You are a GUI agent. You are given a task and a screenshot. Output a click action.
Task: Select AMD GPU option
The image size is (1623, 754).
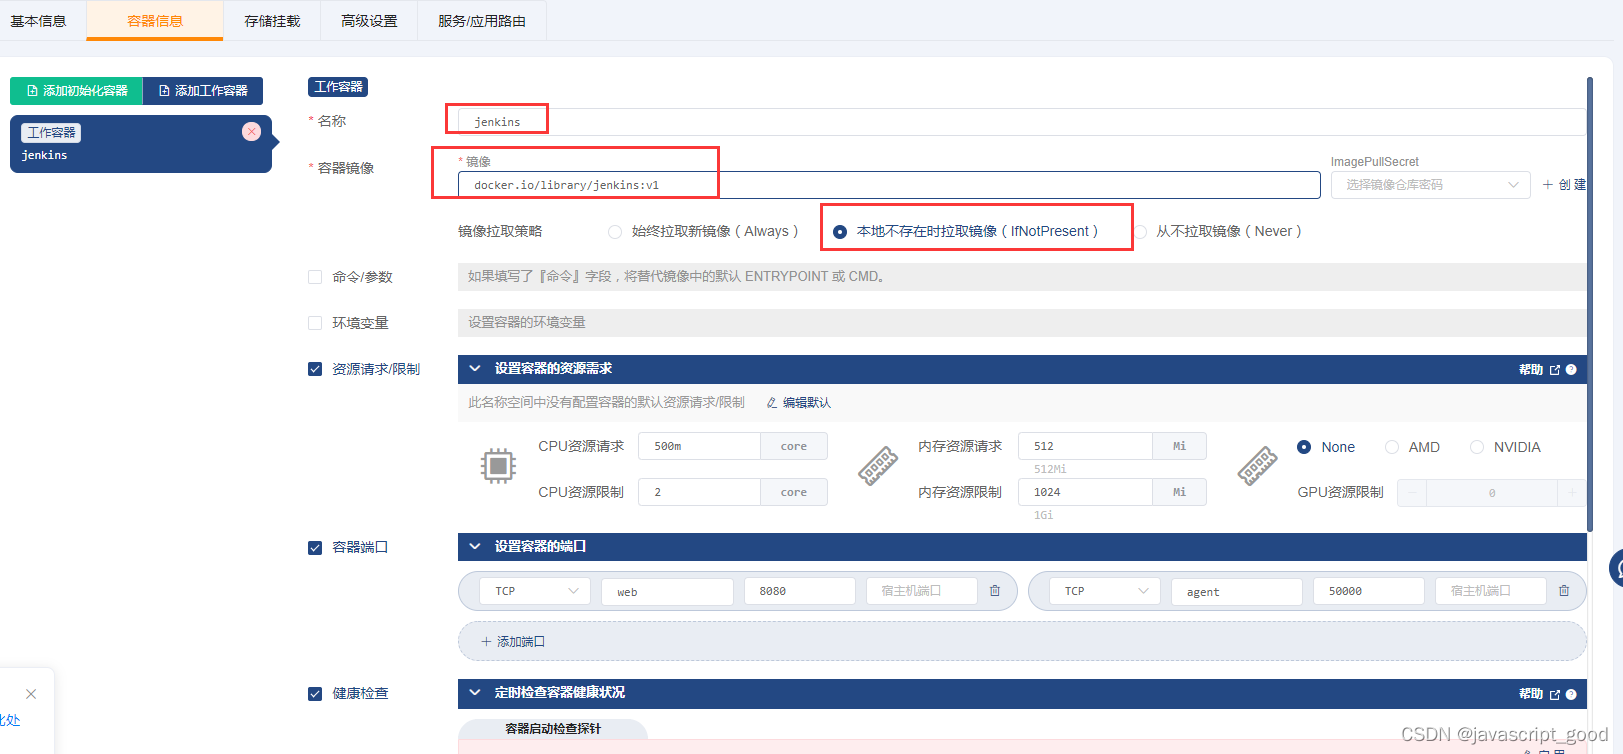tap(1392, 447)
